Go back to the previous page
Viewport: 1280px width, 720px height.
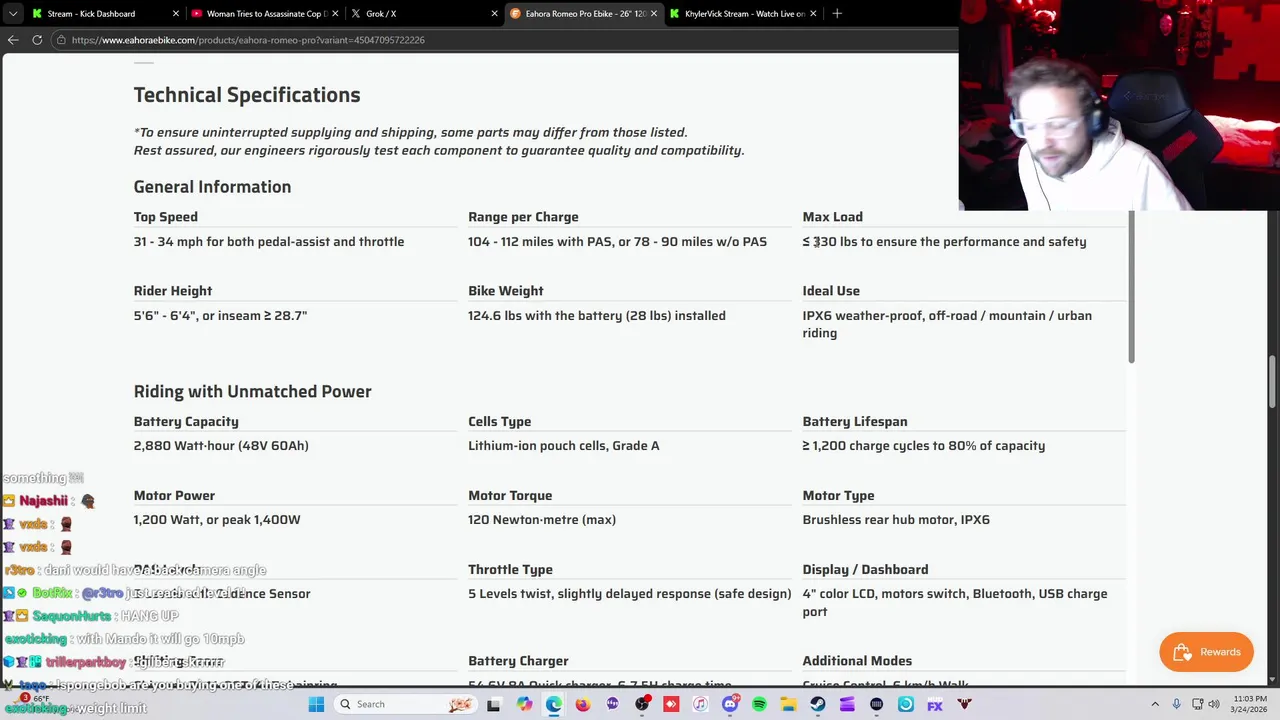(12, 40)
